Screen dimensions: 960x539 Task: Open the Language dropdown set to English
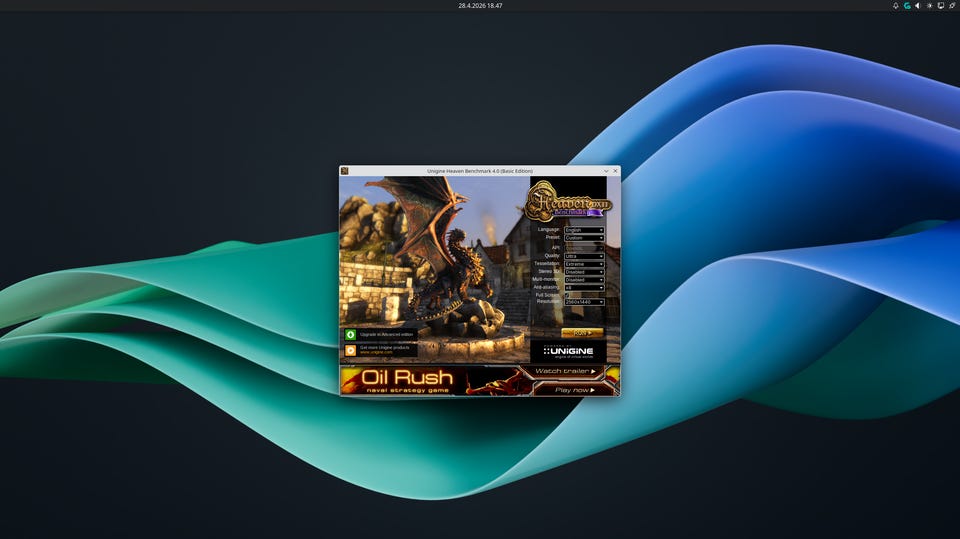point(584,230)
